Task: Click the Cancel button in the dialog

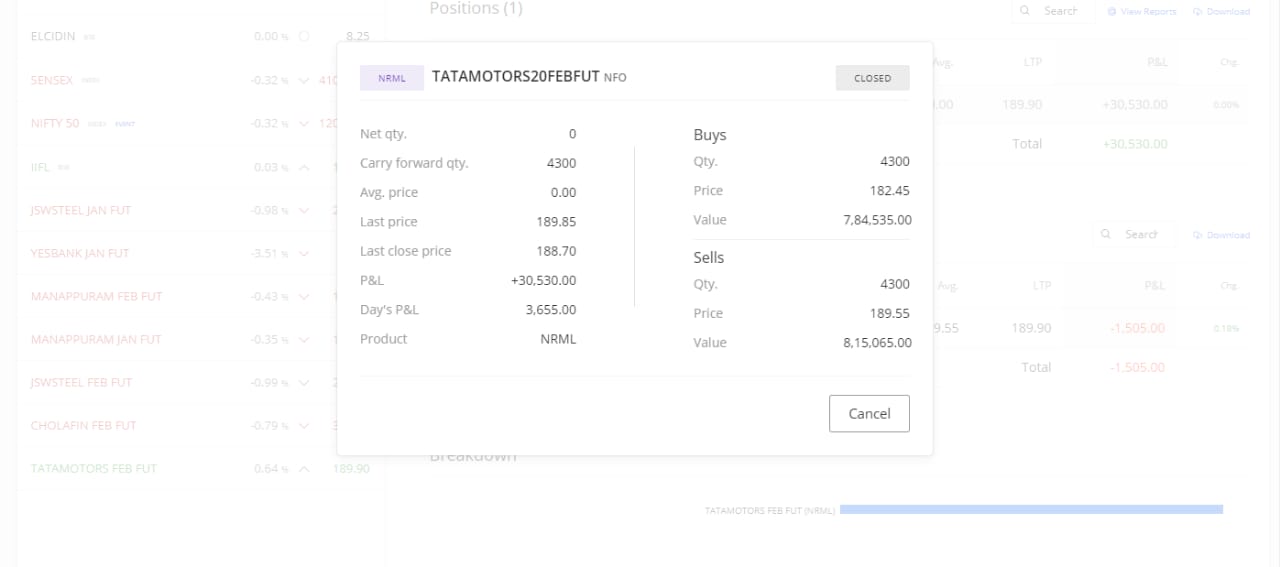Action: [x=869, y=413]
